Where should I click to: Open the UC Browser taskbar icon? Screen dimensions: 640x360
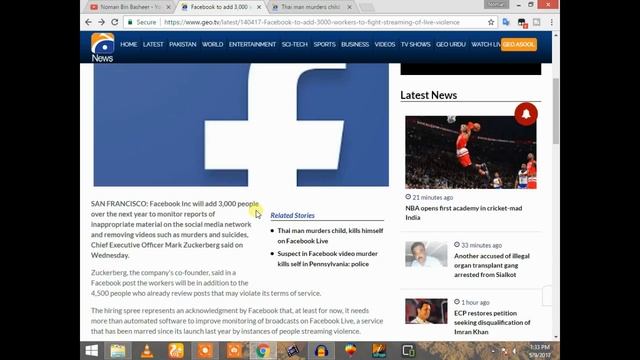(176, 351)
